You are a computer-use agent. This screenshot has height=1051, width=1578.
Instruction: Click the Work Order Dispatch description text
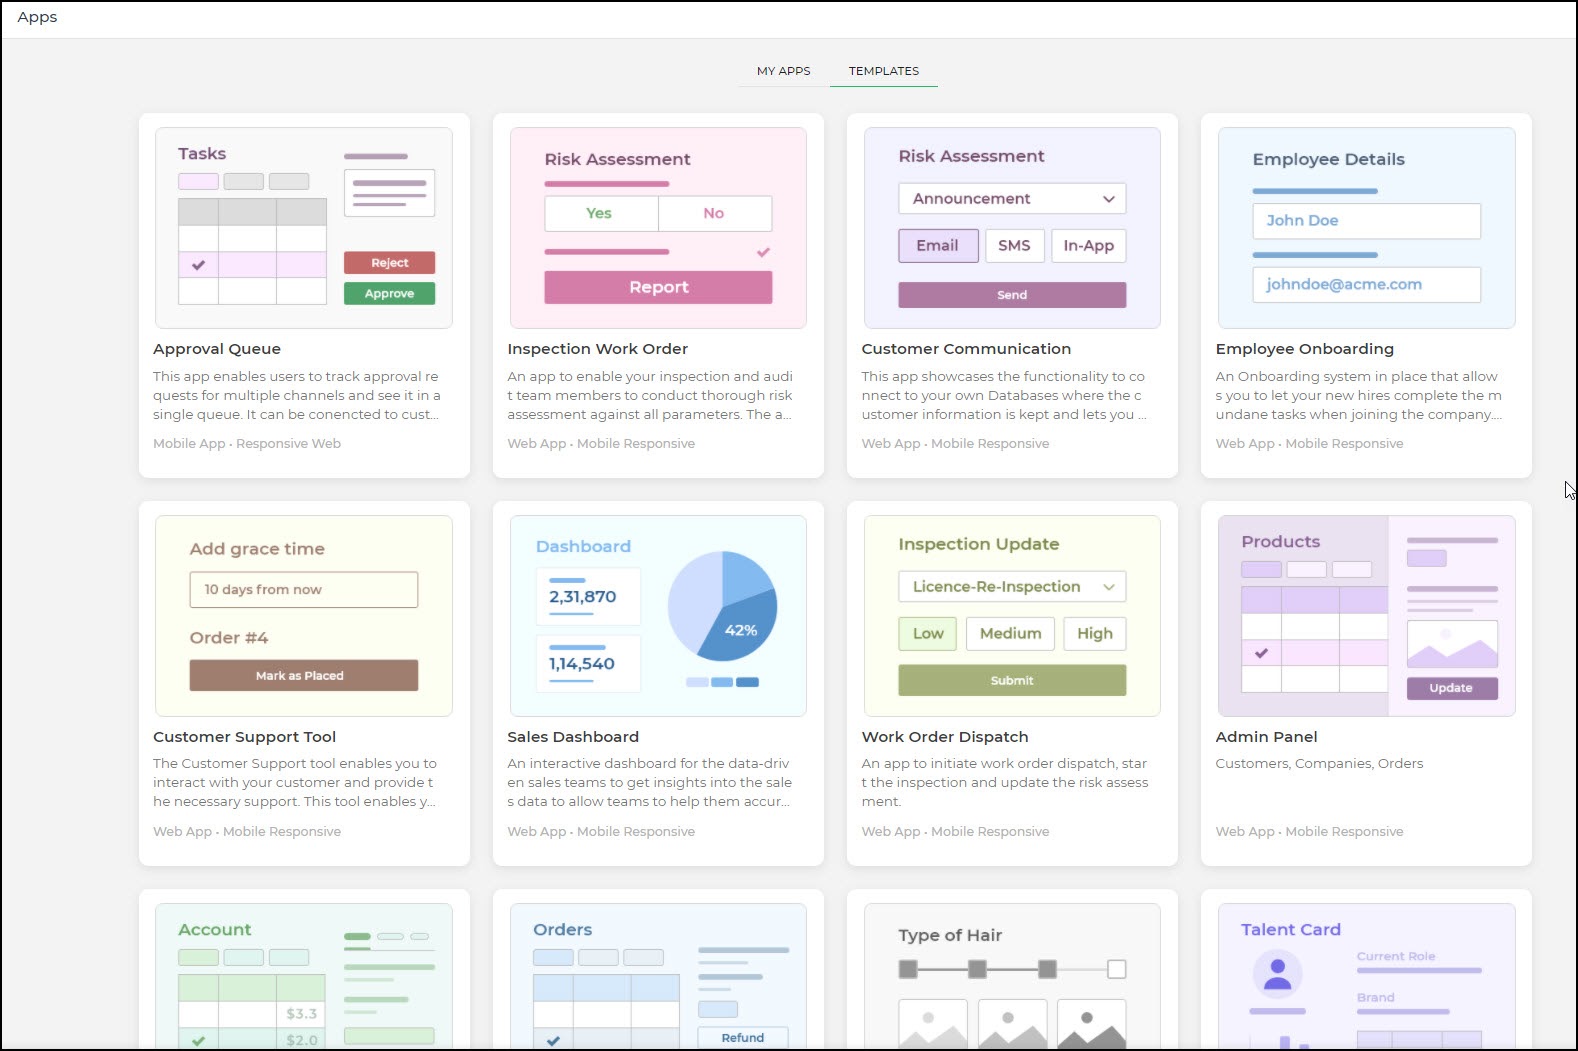[x=1005, y=782]
